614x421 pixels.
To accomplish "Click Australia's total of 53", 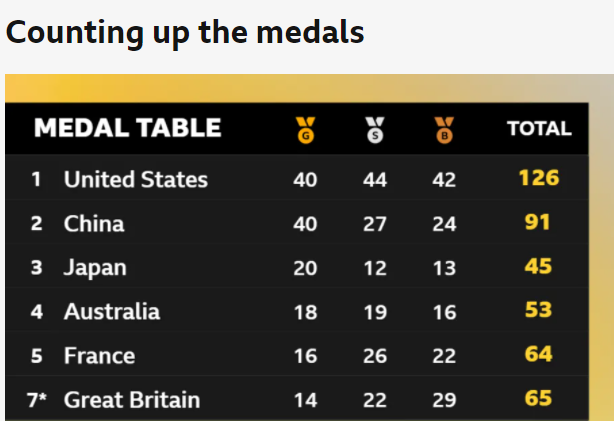I will click(x=538, y=310).
